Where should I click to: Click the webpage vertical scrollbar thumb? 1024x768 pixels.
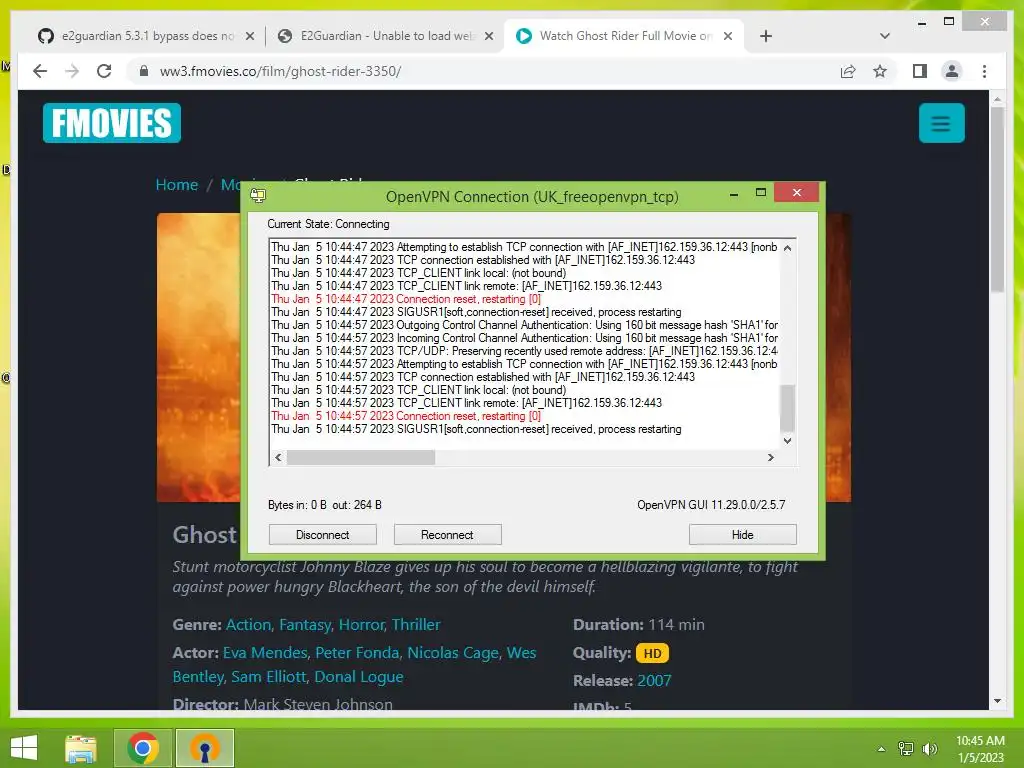click(x=997, y=199)
